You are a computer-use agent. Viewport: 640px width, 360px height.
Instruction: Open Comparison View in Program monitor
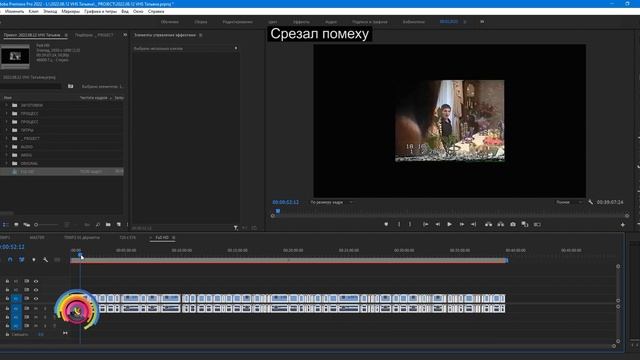click(525, 224)
